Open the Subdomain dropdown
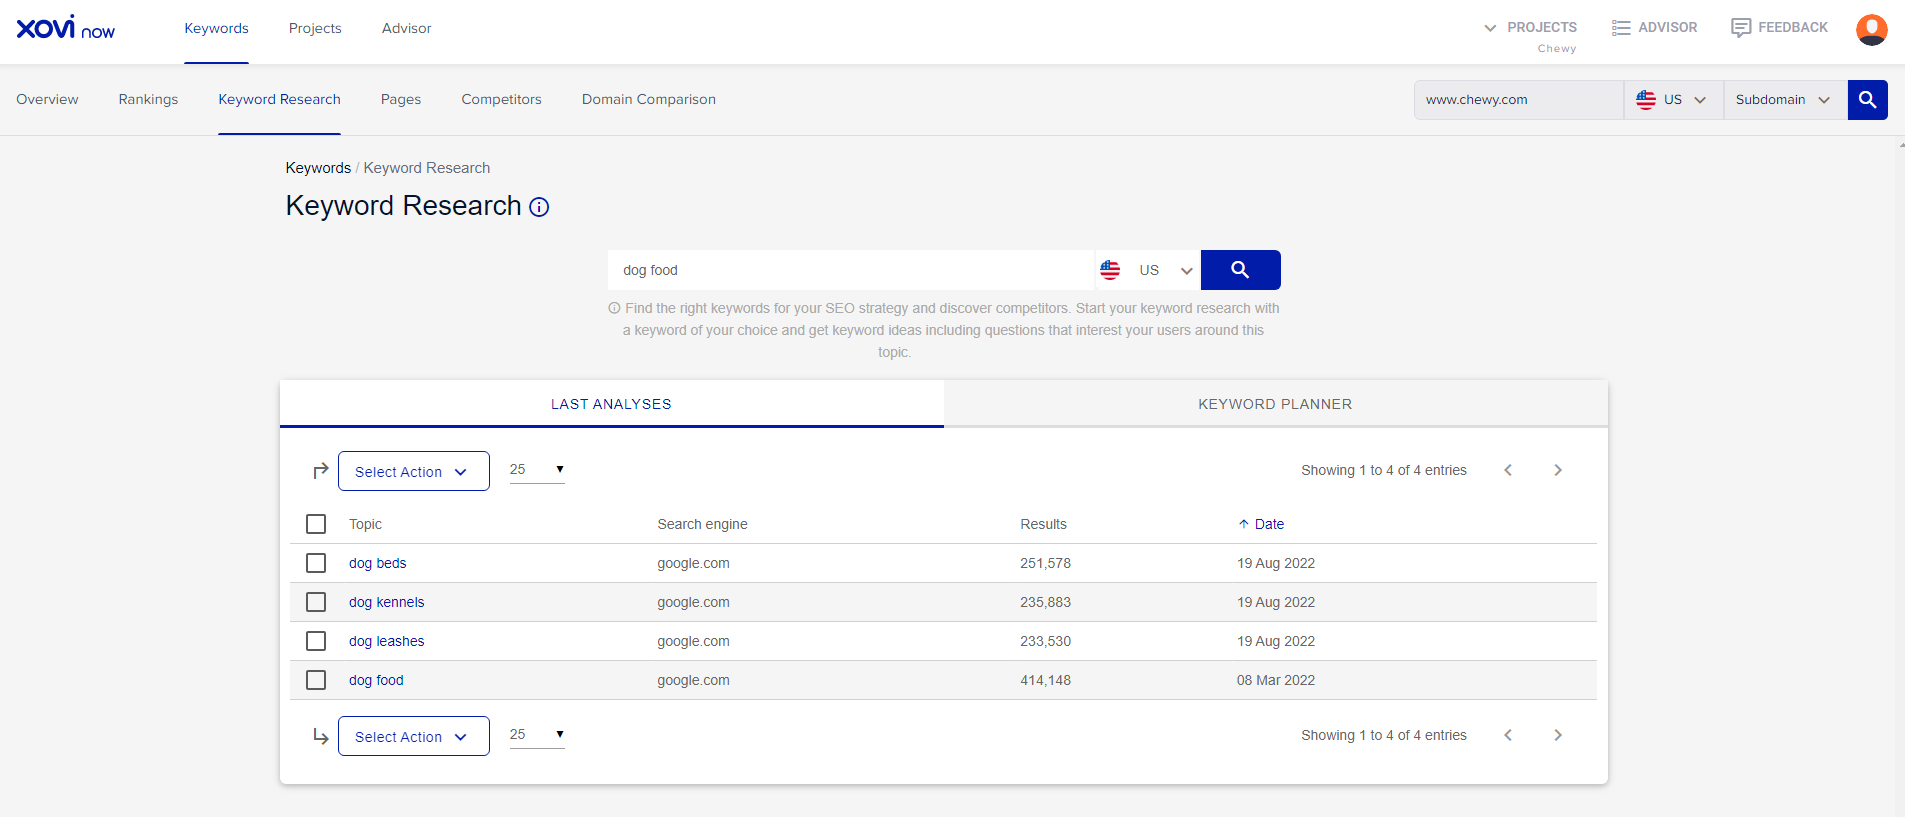 pyautogui.click(x=1785, y=100)
